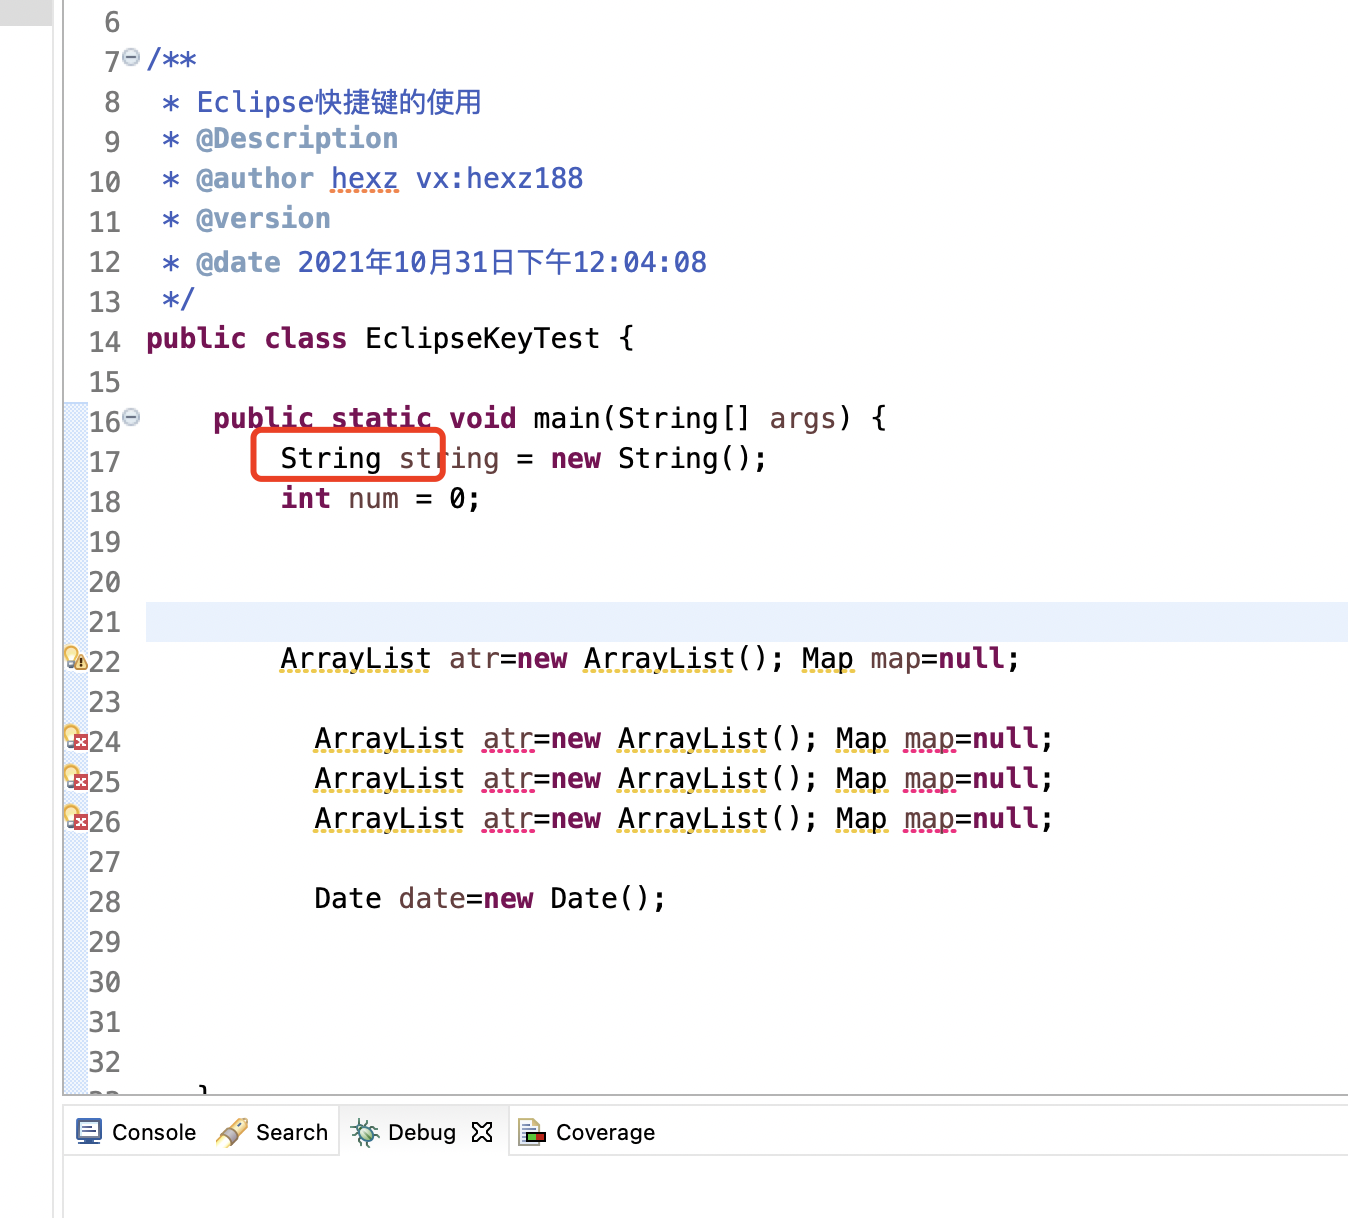Click the main method name
Image resolution: width=1348 pixels, height=1218 pixels.
point(569,419)
